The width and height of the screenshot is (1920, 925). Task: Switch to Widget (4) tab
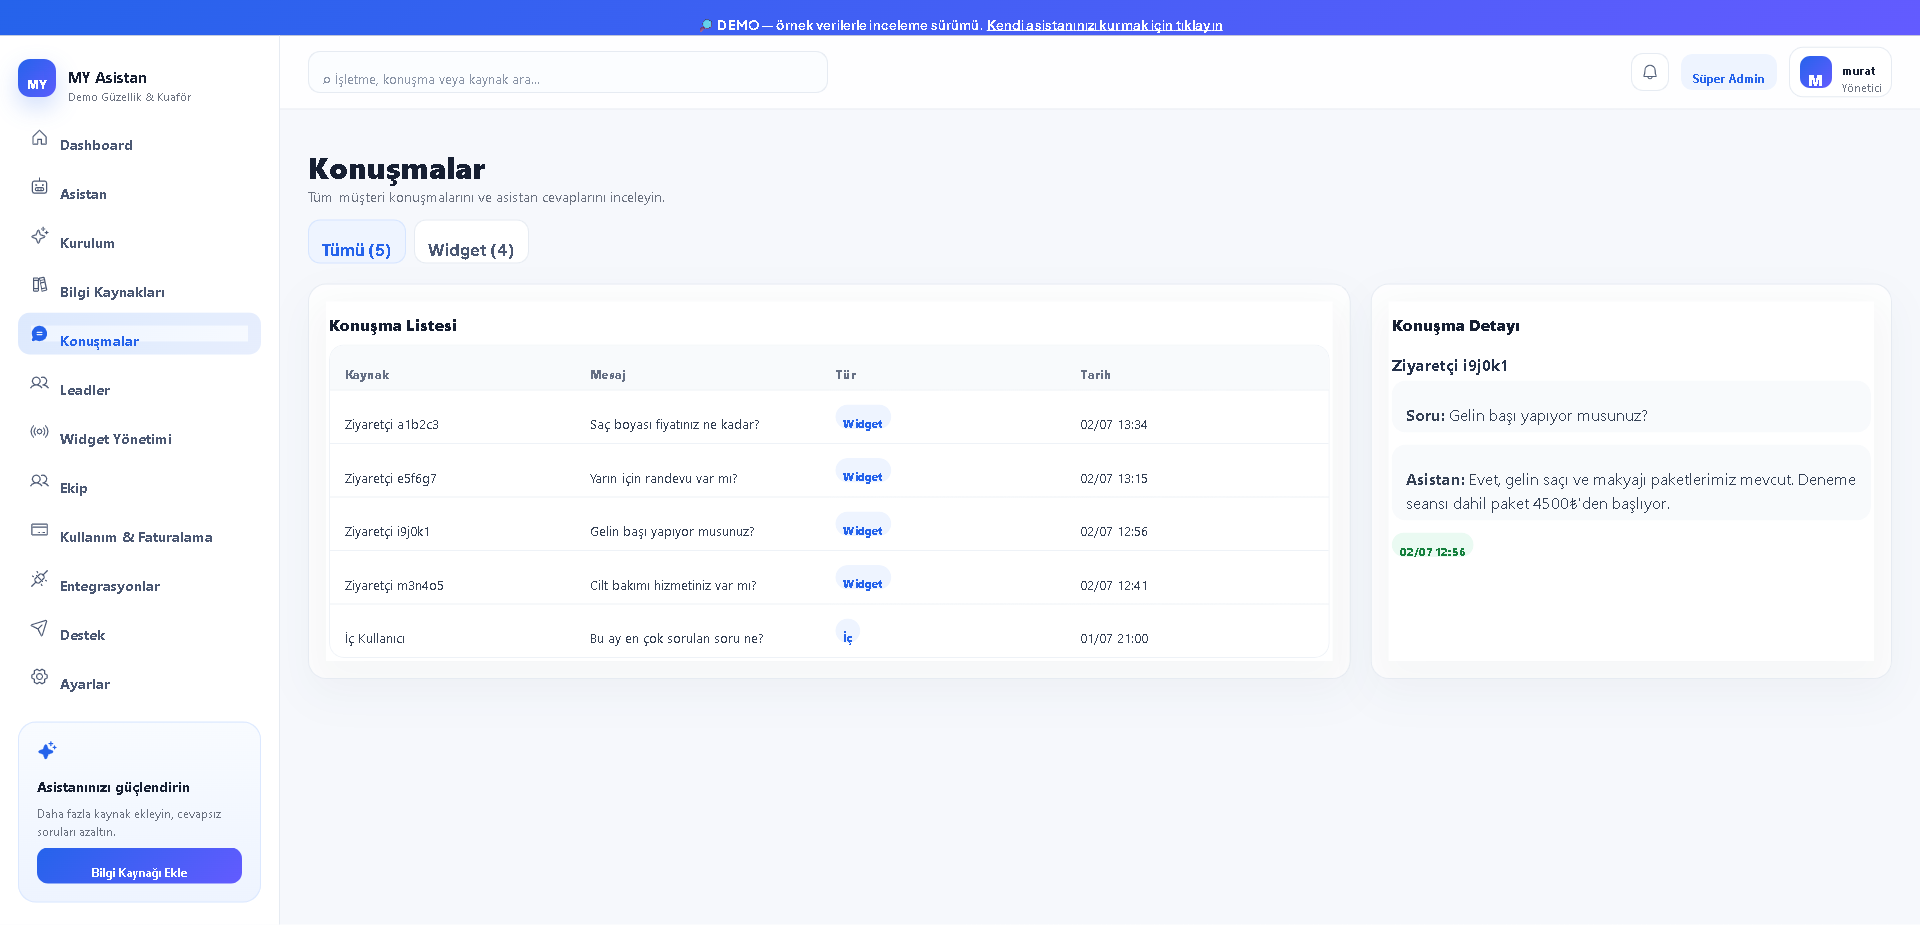coord(471,242)
